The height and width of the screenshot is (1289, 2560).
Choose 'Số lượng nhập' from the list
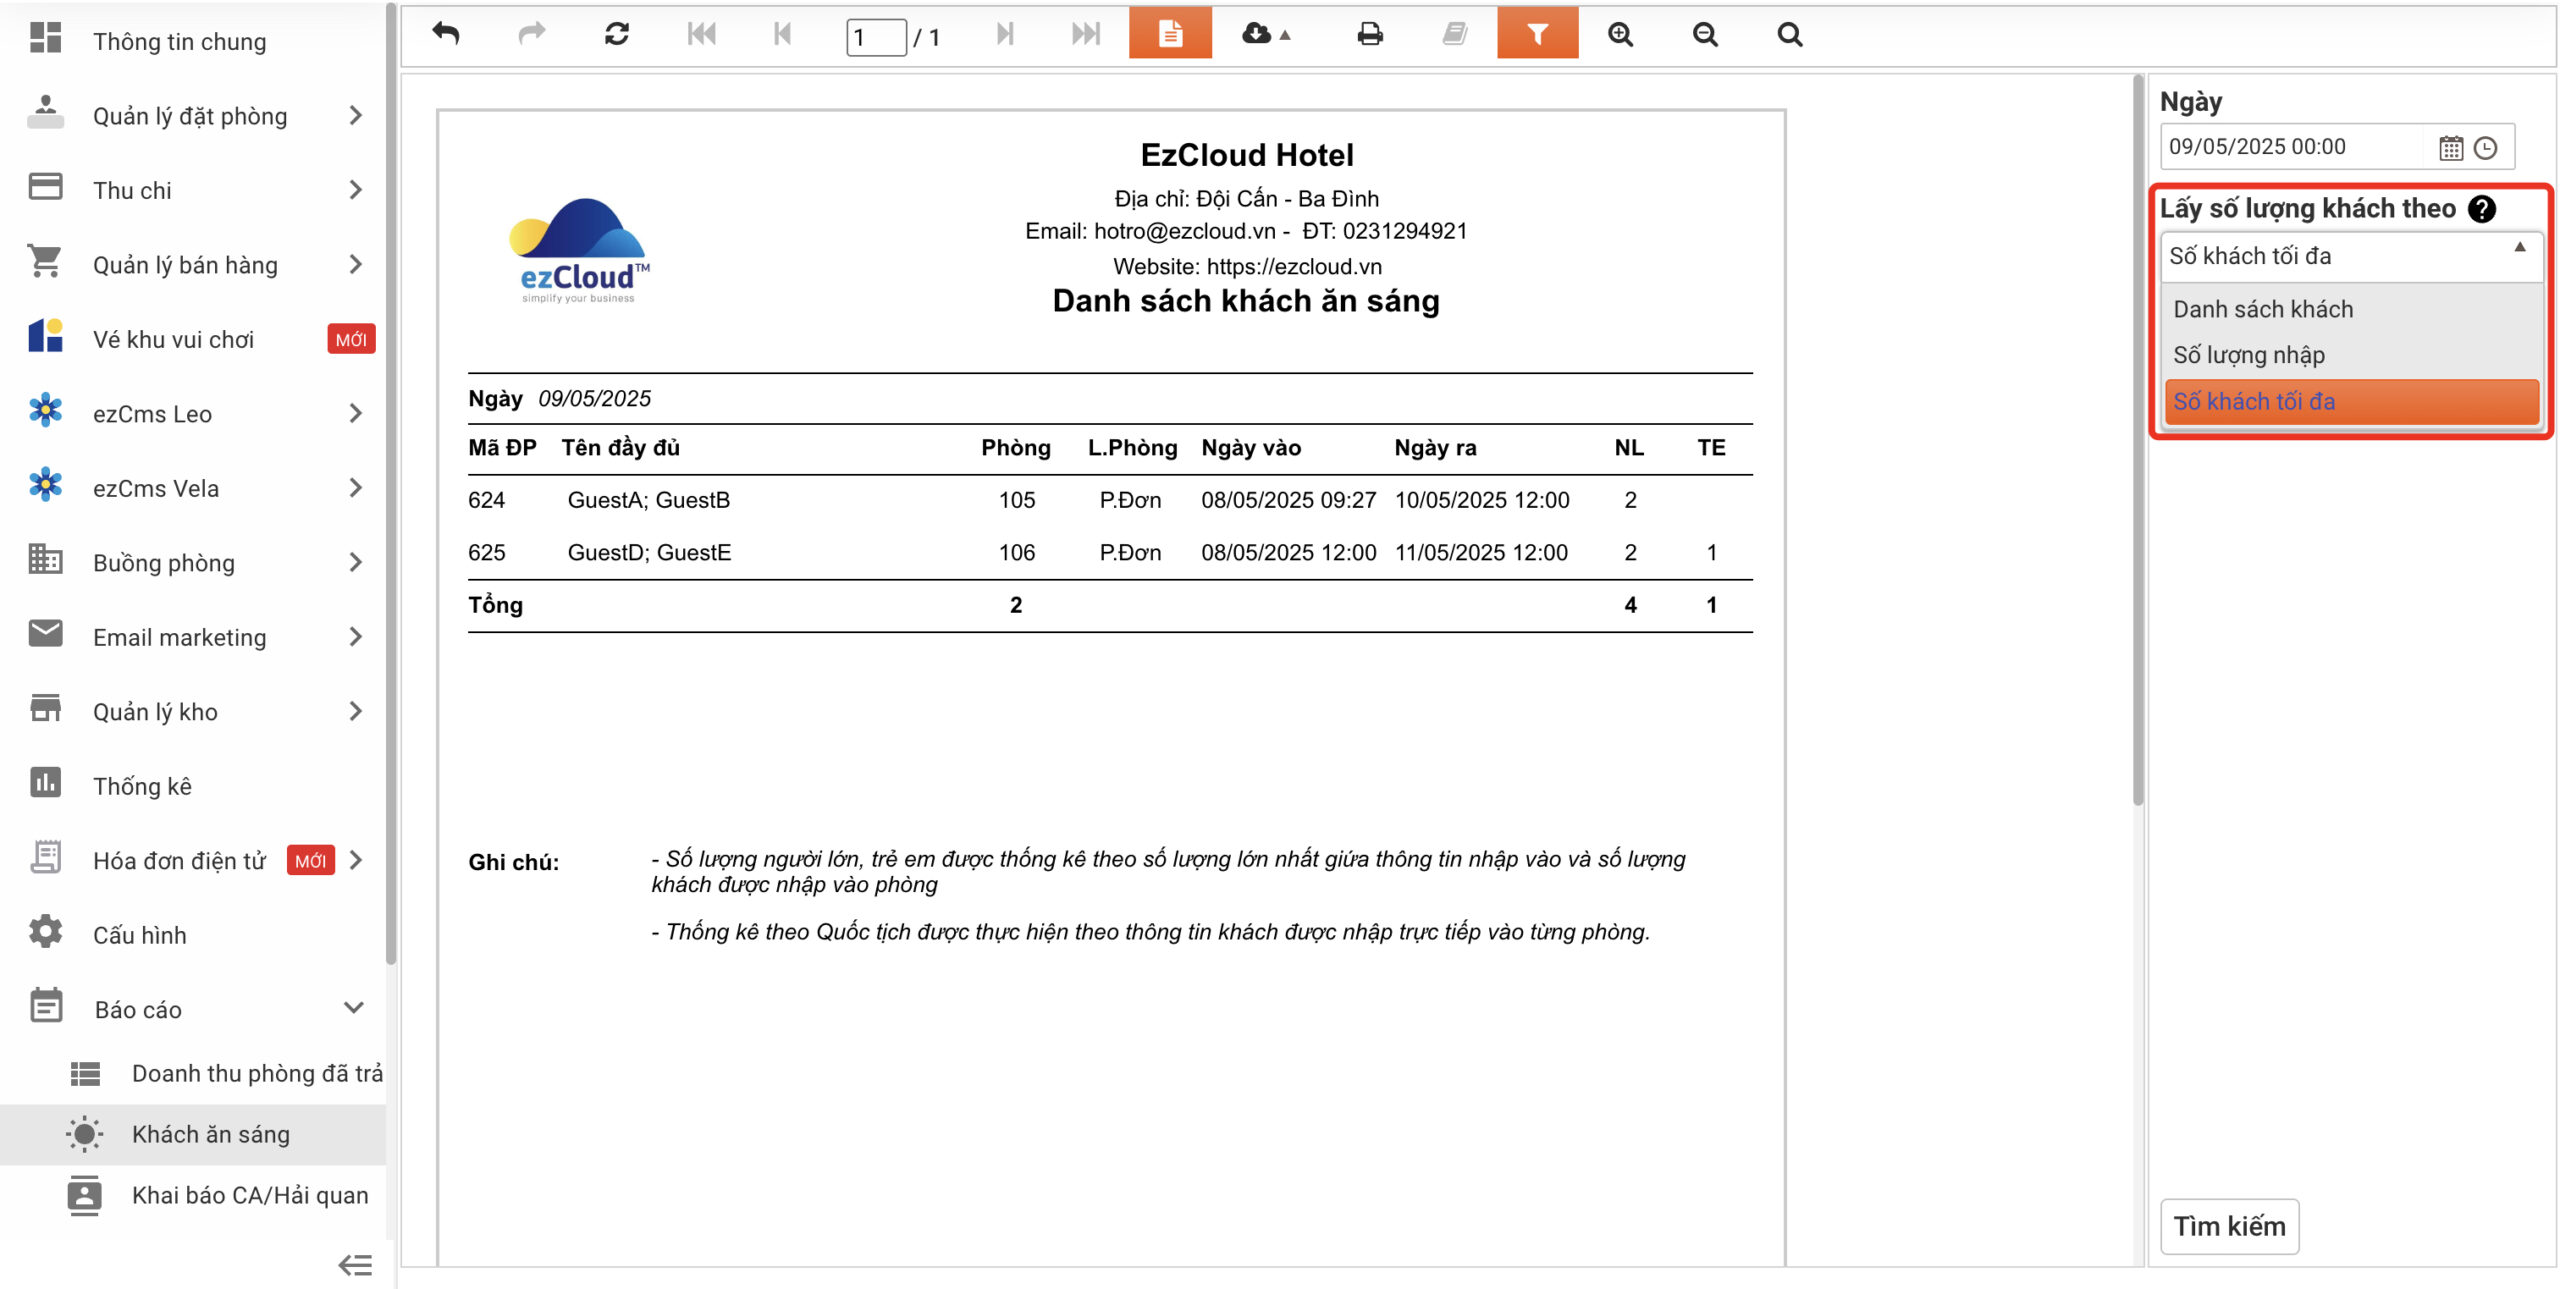[2249, 355]
